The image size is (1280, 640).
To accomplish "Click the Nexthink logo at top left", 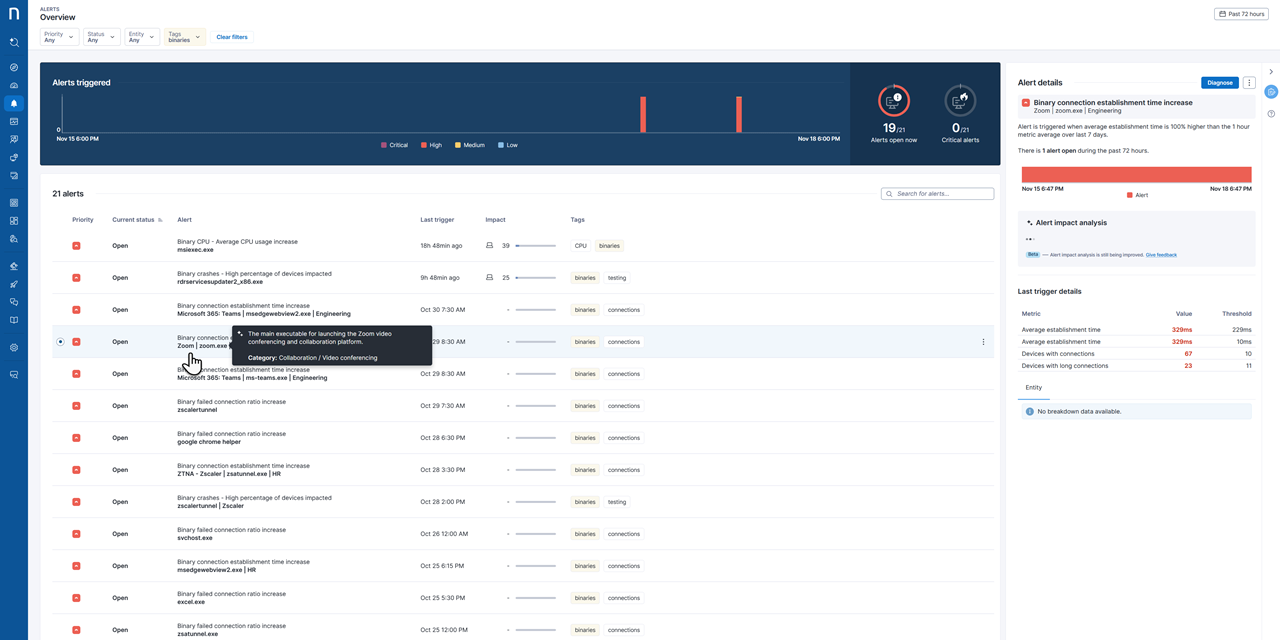I will pos(14,15).
